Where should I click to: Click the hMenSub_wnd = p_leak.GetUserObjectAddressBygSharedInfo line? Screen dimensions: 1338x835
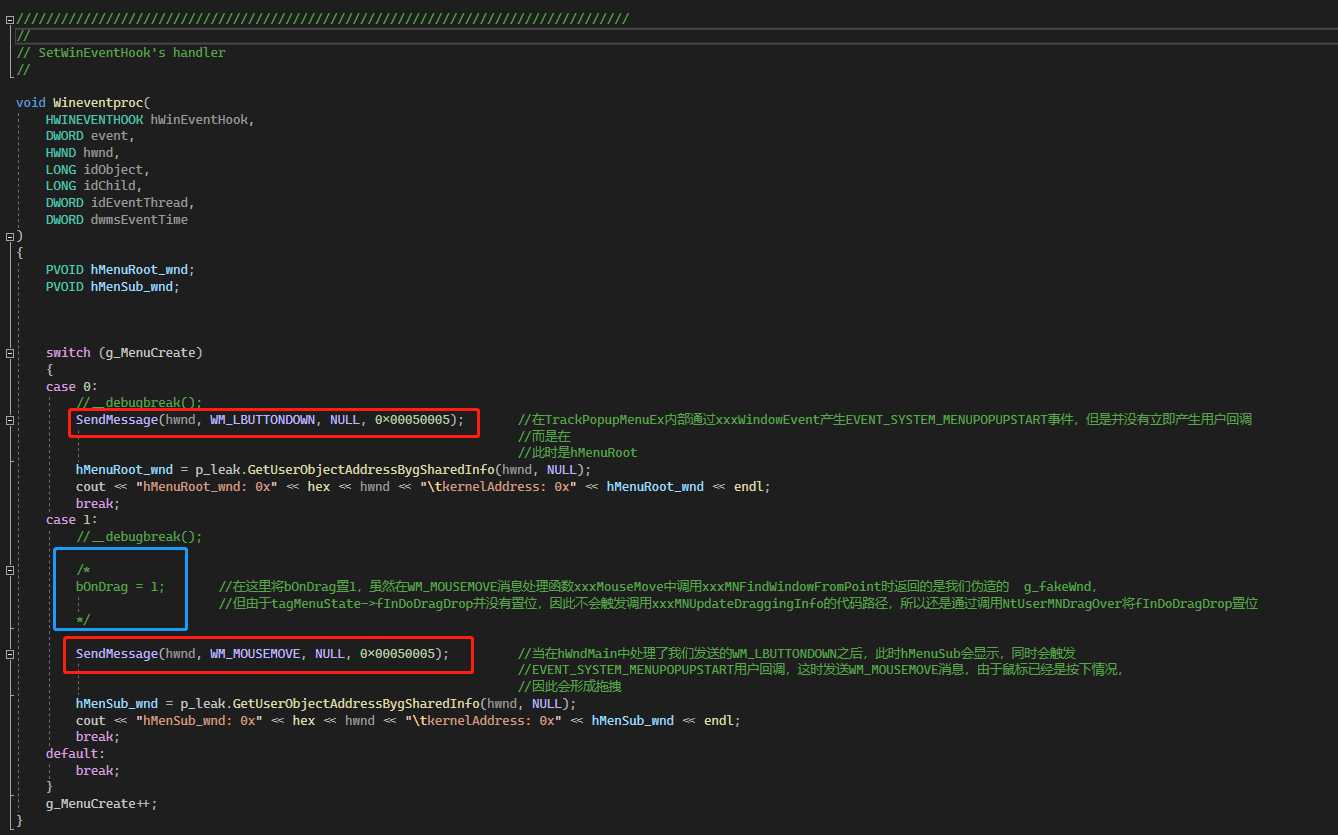coord(326,703)
